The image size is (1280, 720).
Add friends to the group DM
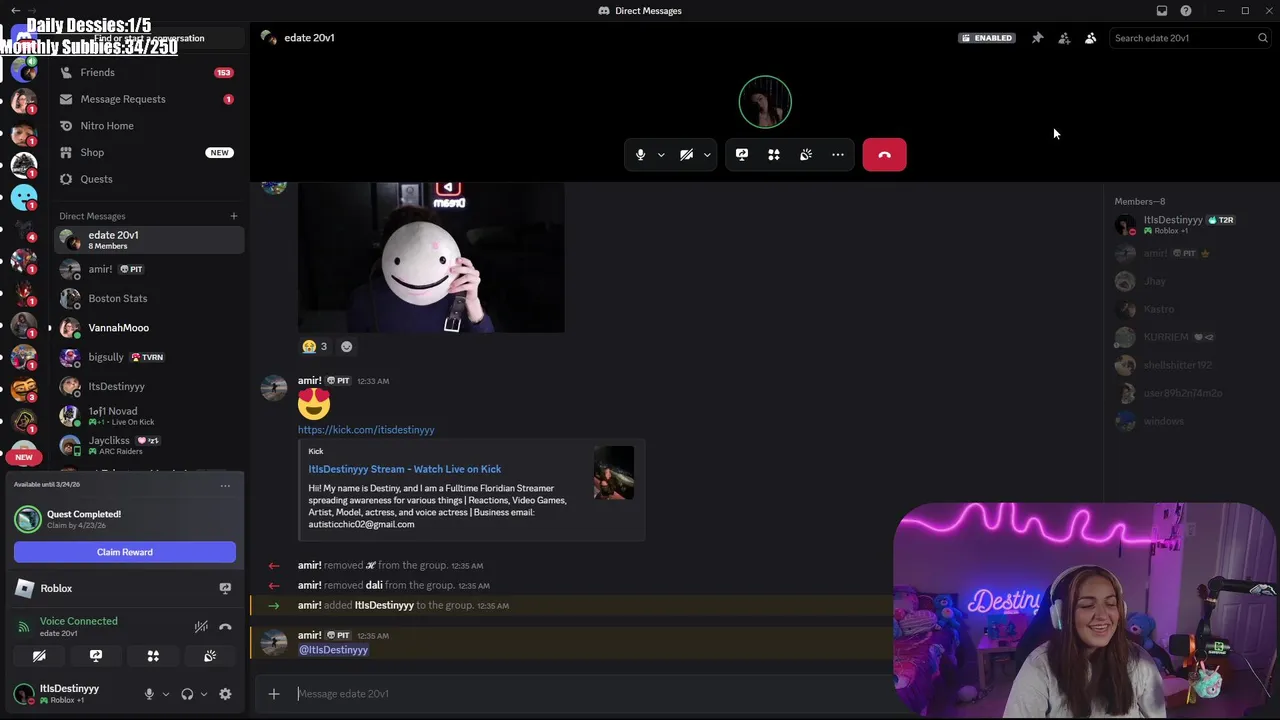pos(1064,38)
